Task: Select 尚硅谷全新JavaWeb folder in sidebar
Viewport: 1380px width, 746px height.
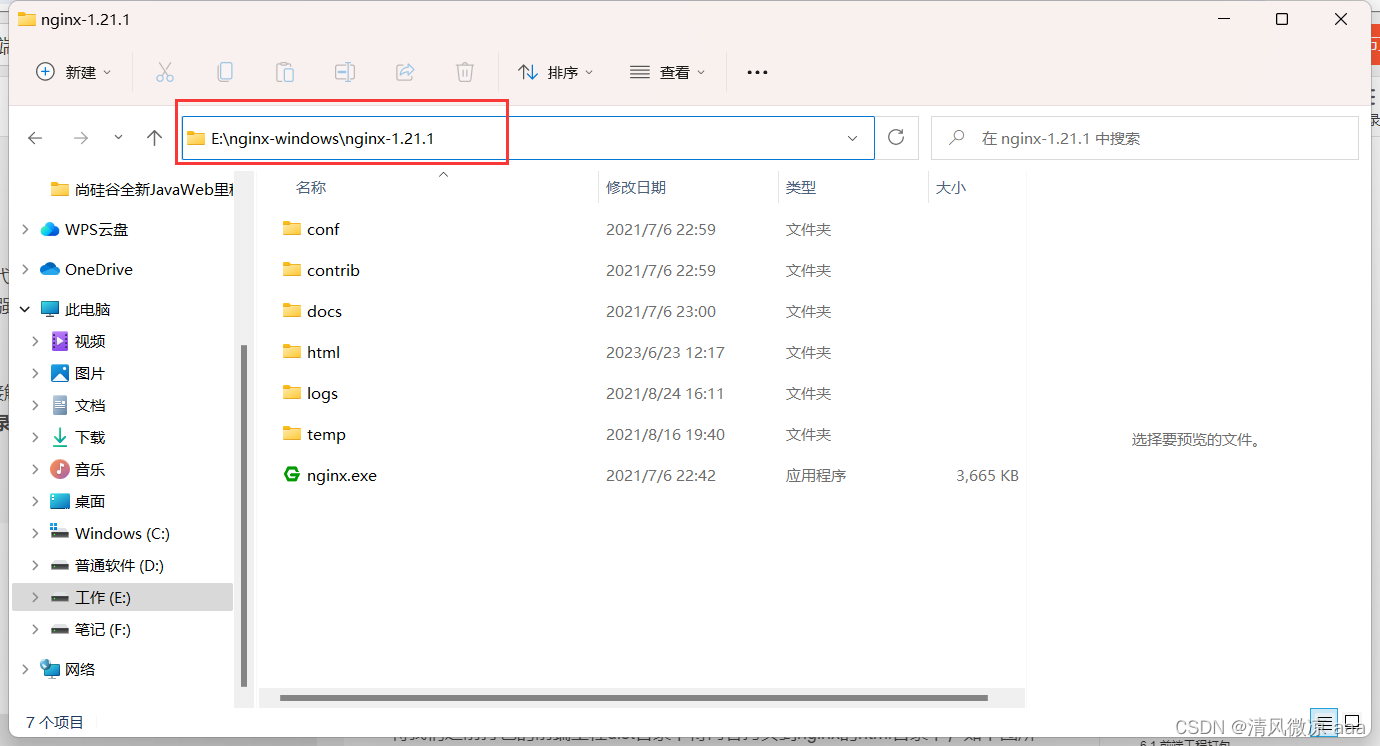Action: tap(153, 189)
